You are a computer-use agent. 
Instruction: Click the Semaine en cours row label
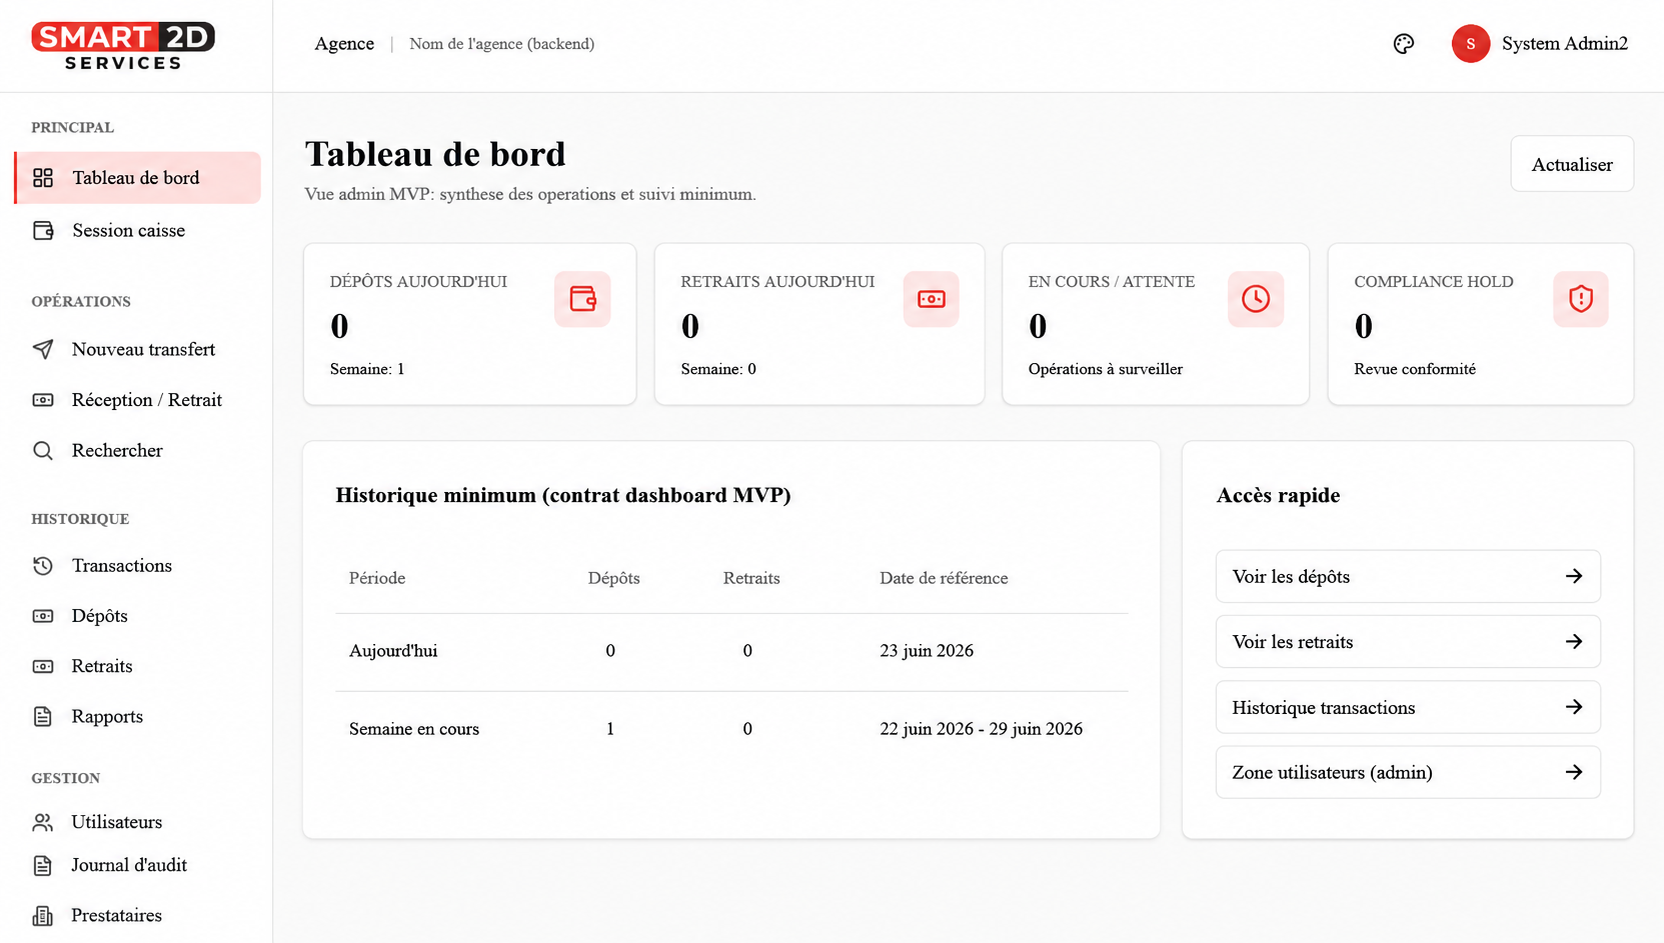414,729
